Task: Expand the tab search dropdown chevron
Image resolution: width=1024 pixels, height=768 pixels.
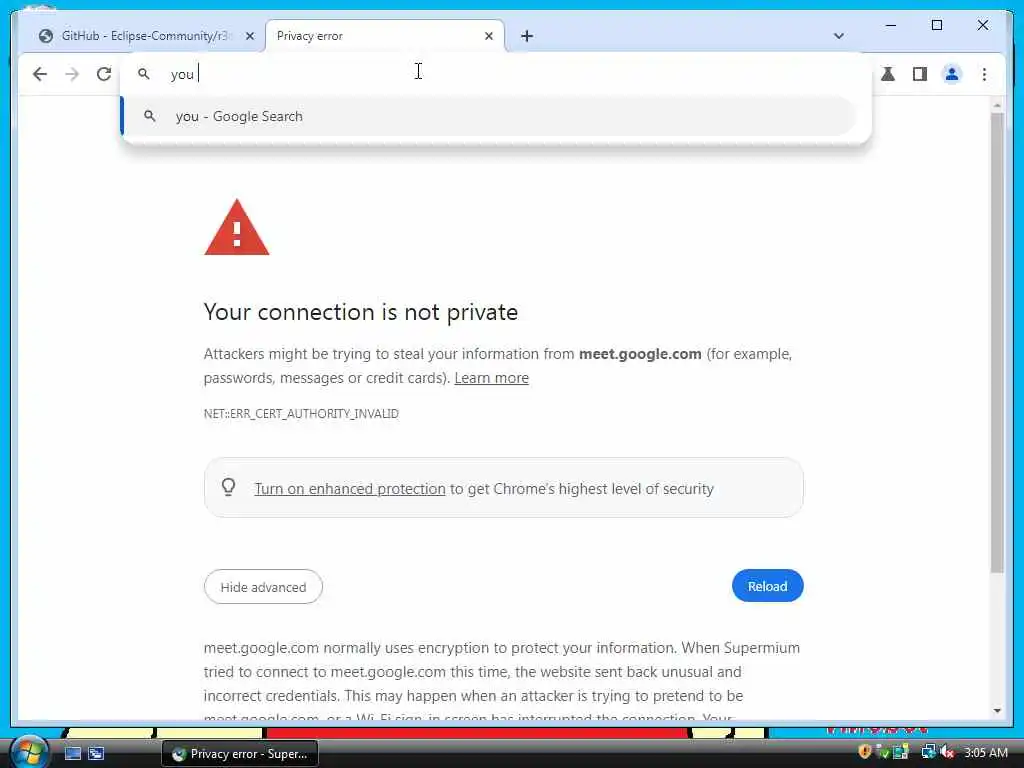Action: [839, 36]
